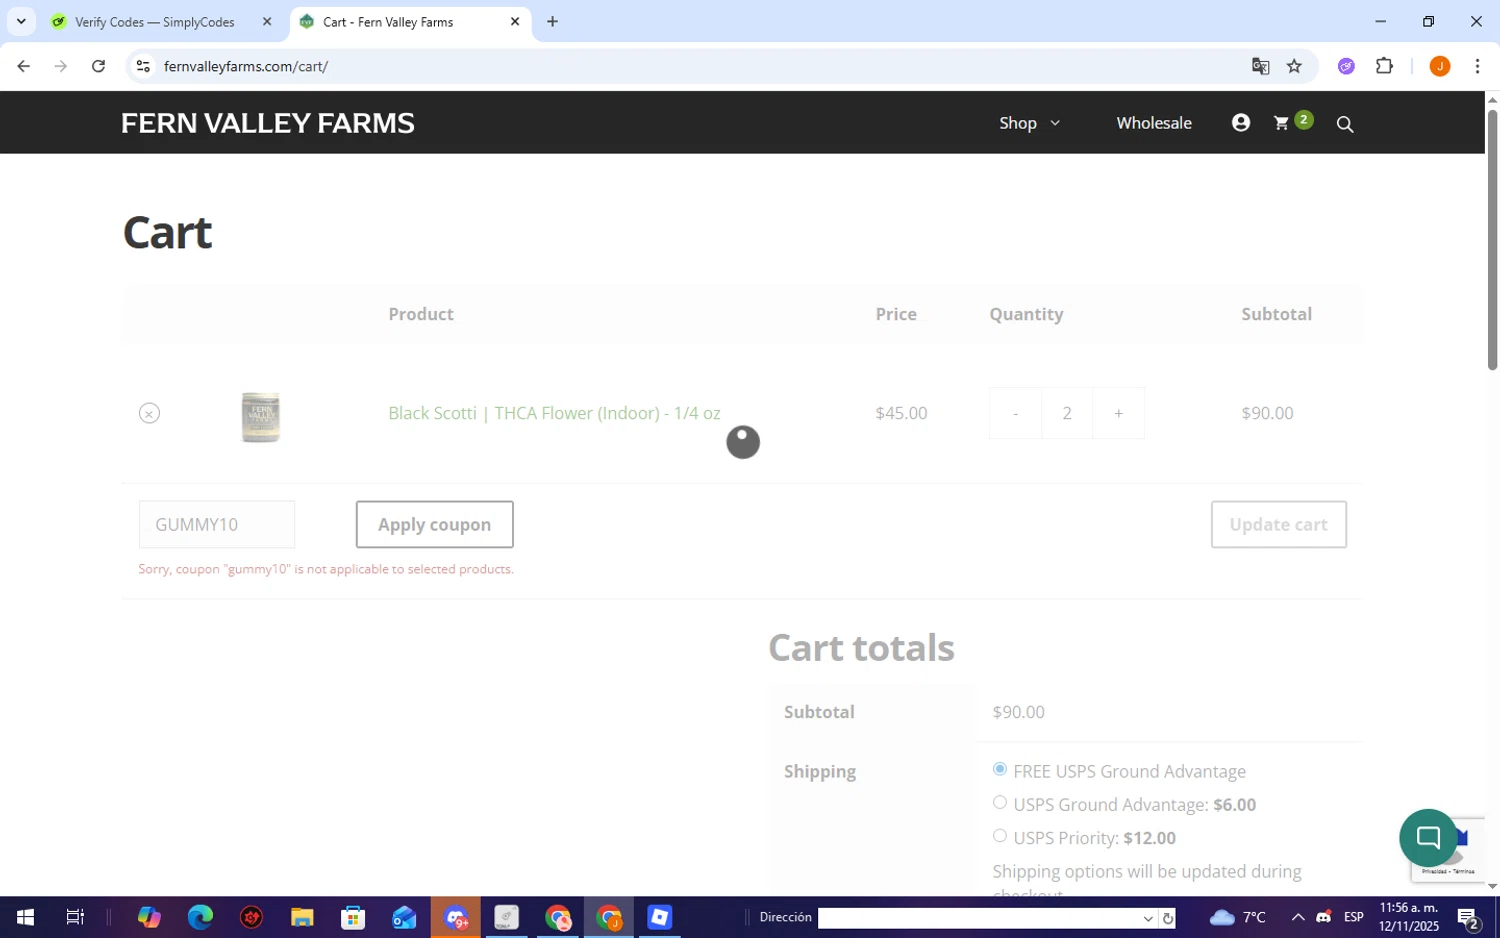This screenshot has height=938, width=1500.
Task: Open the Chrome profile avatar
Action: 1440,66
